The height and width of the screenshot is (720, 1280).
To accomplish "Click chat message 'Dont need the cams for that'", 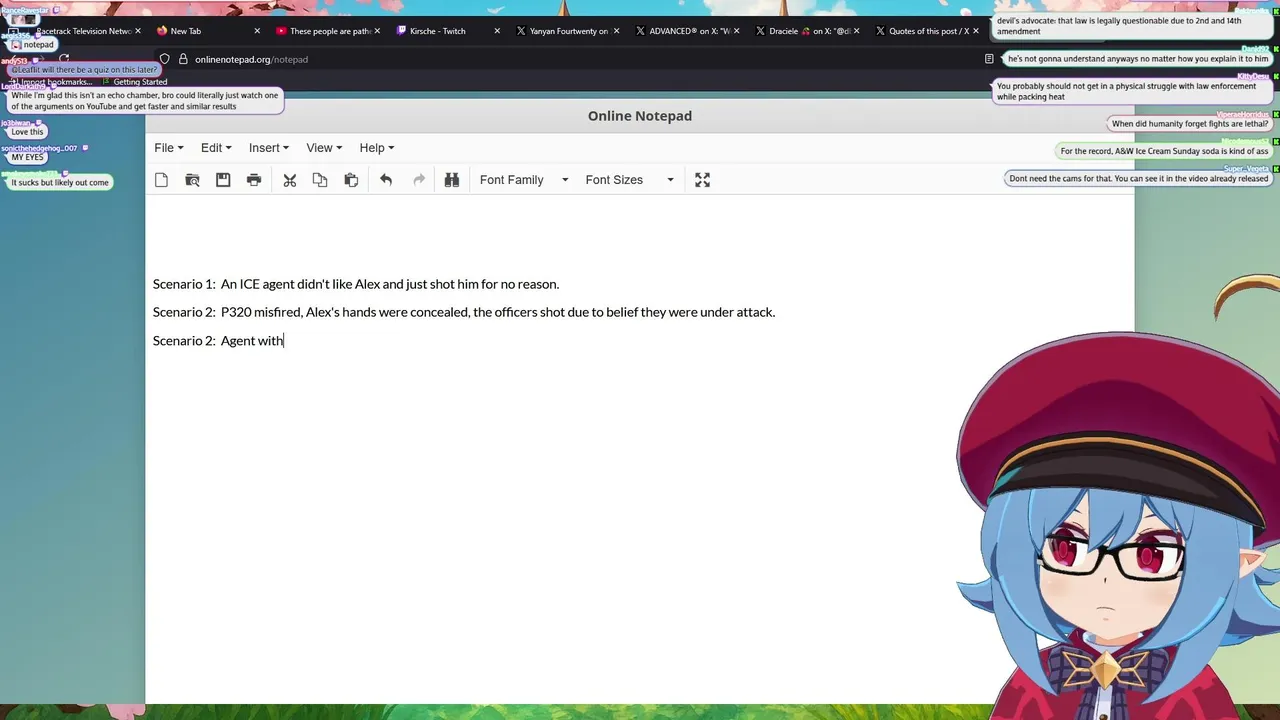I will pos(1138,179).
